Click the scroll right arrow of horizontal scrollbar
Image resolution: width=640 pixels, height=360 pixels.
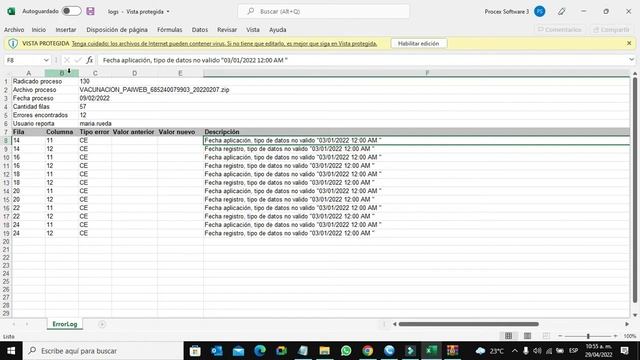coord(627,324)
